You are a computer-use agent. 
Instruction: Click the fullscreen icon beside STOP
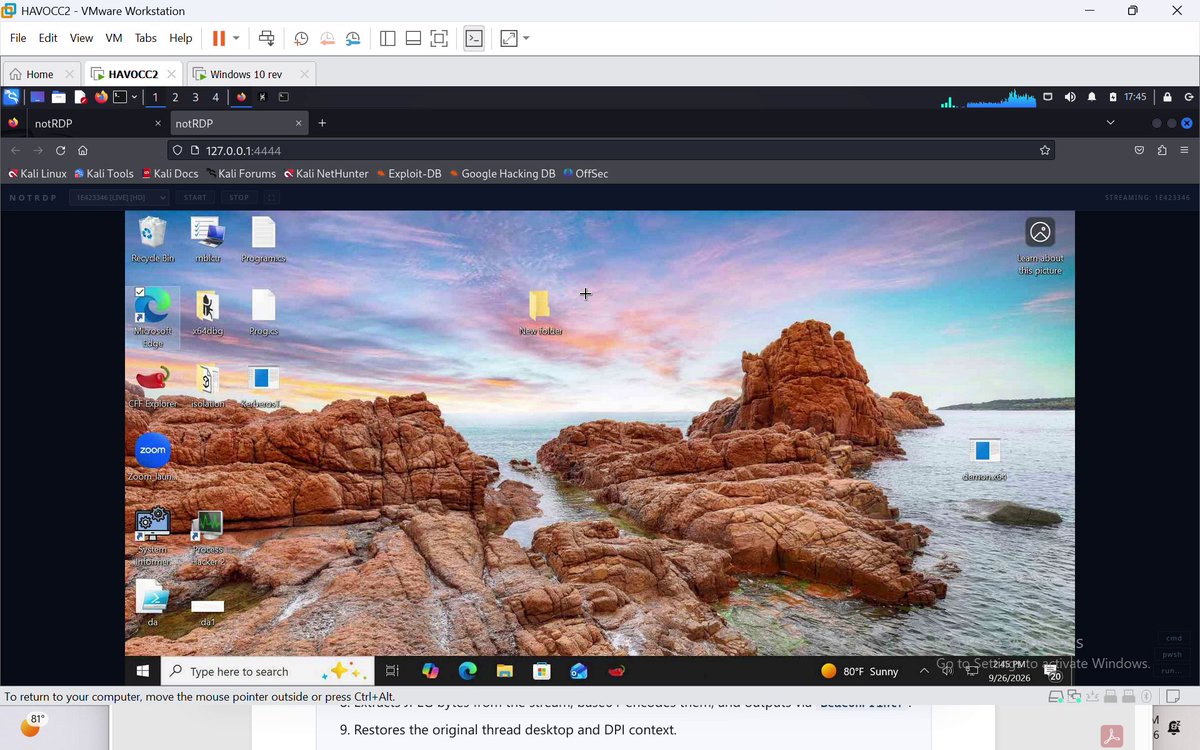272,197
